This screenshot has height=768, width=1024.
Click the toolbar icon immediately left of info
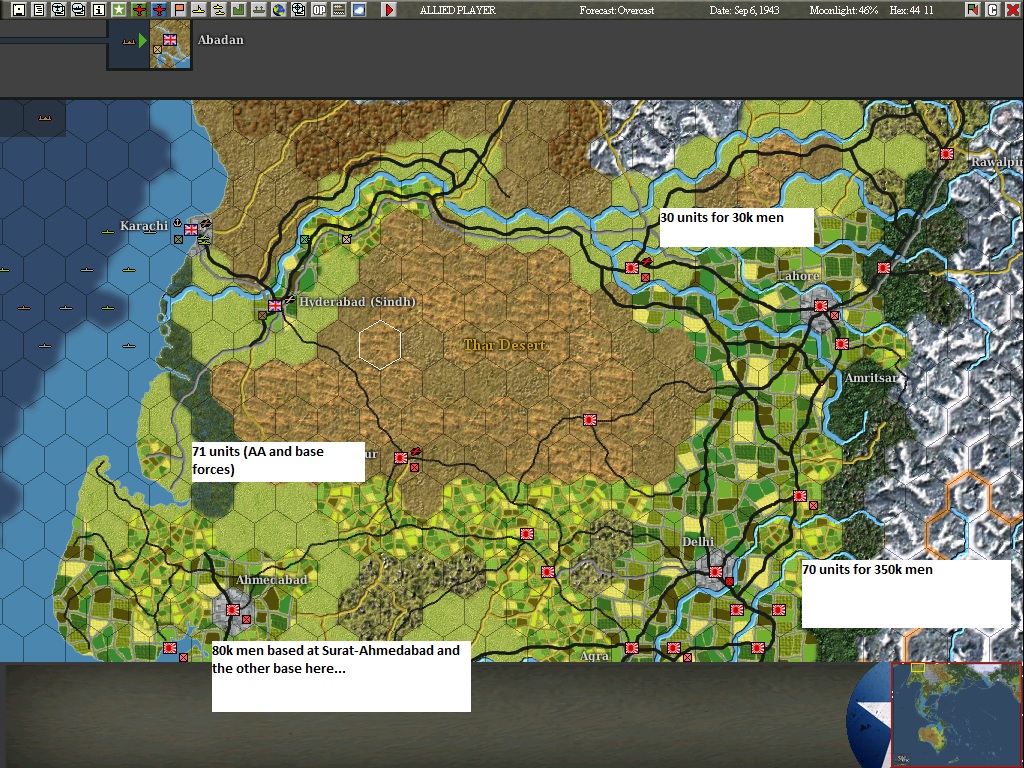78,10
